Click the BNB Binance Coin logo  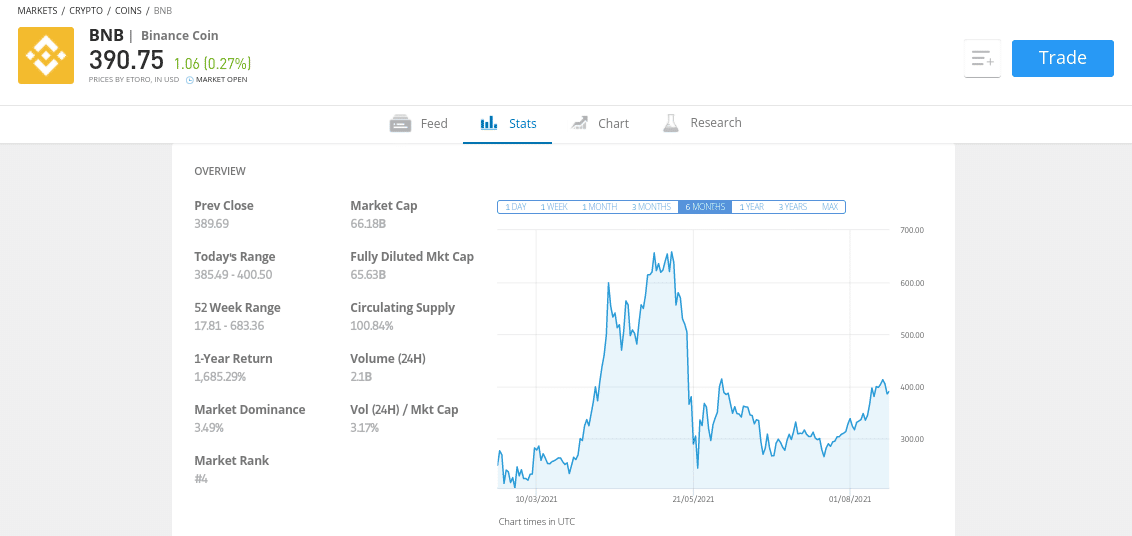(x=46, y=55)
